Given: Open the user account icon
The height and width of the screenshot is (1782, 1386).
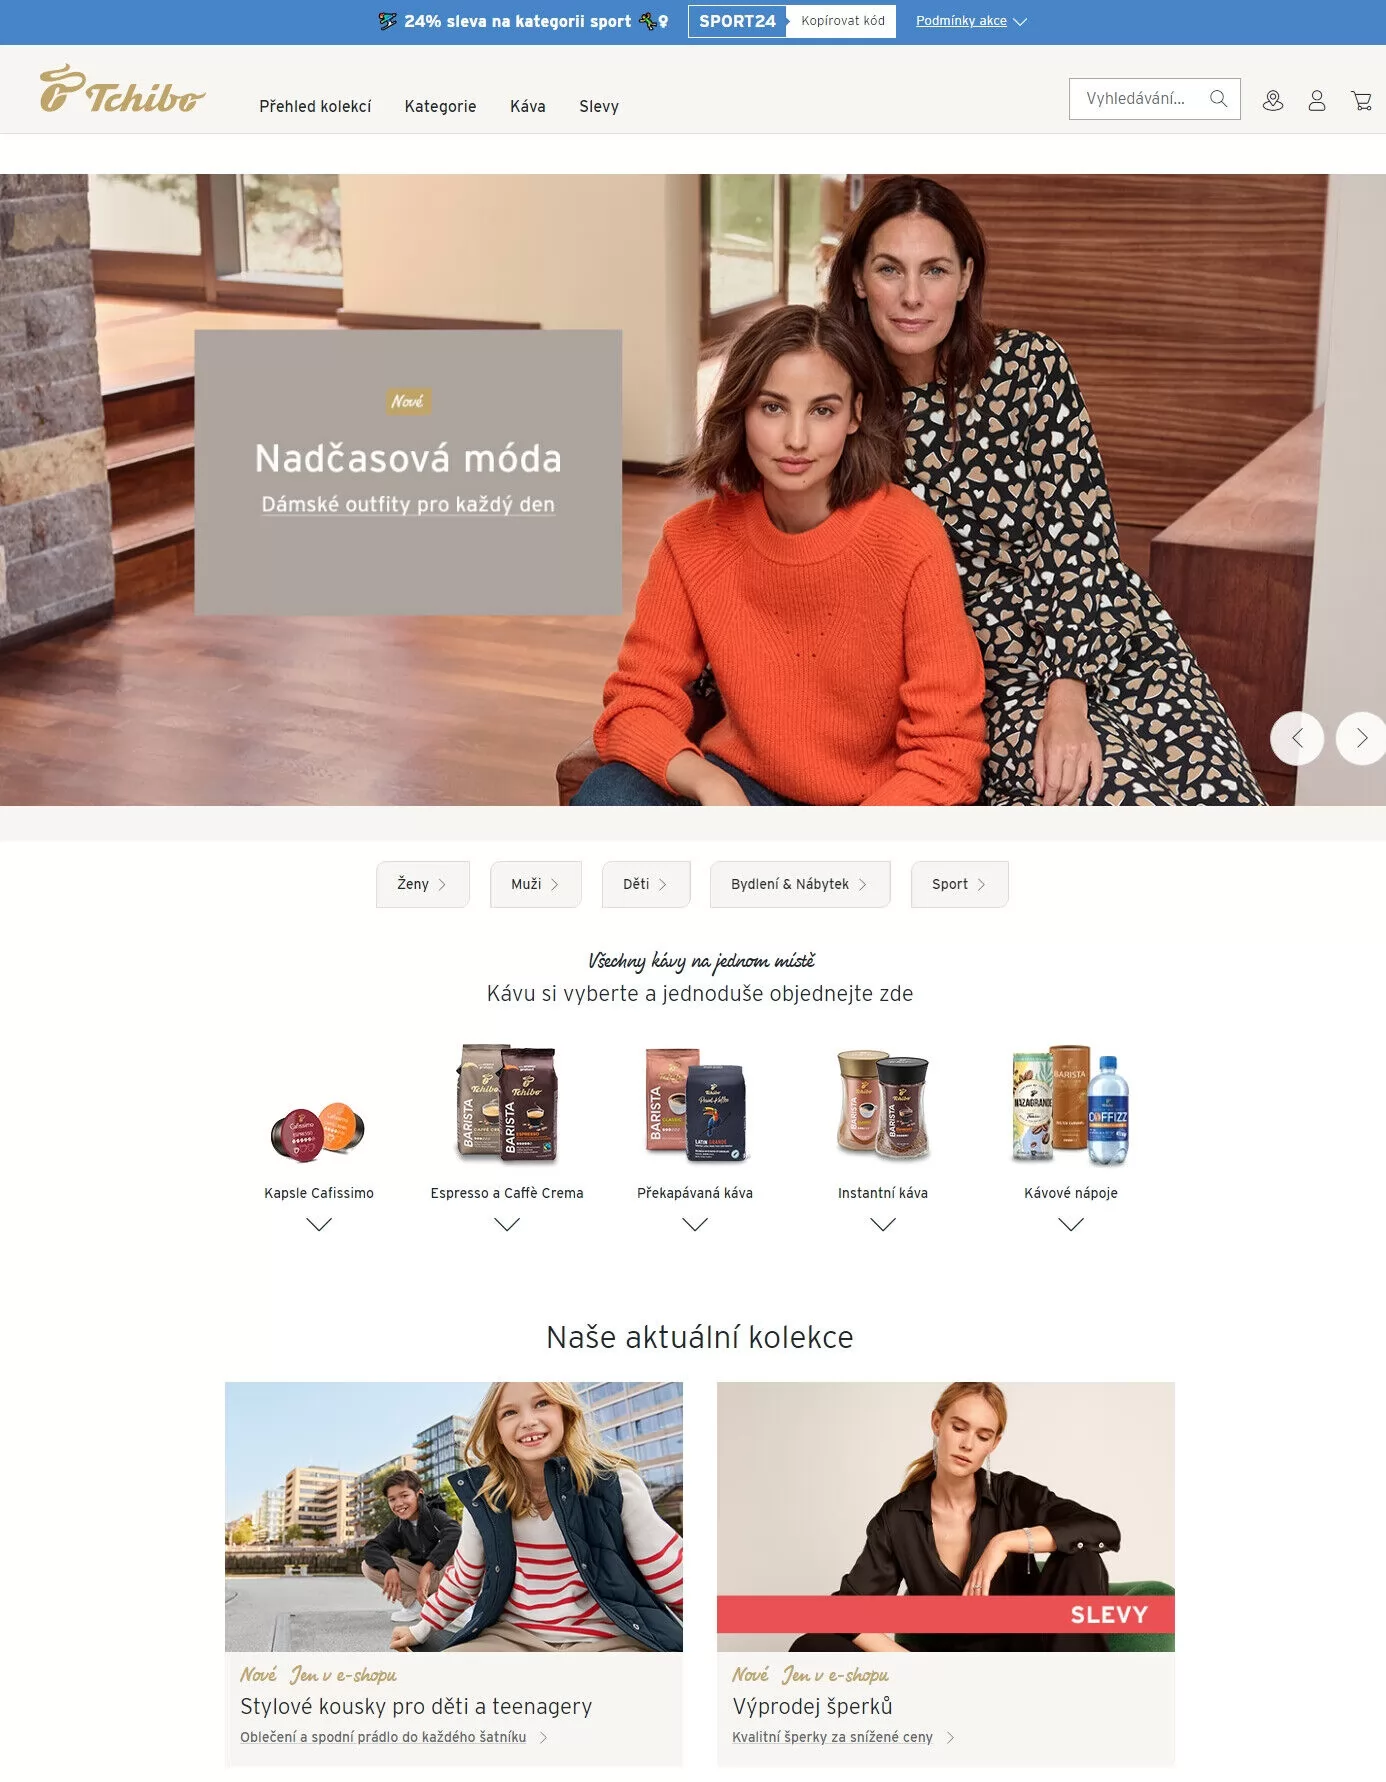Looking at the screenshot, I should point(1316,100).
